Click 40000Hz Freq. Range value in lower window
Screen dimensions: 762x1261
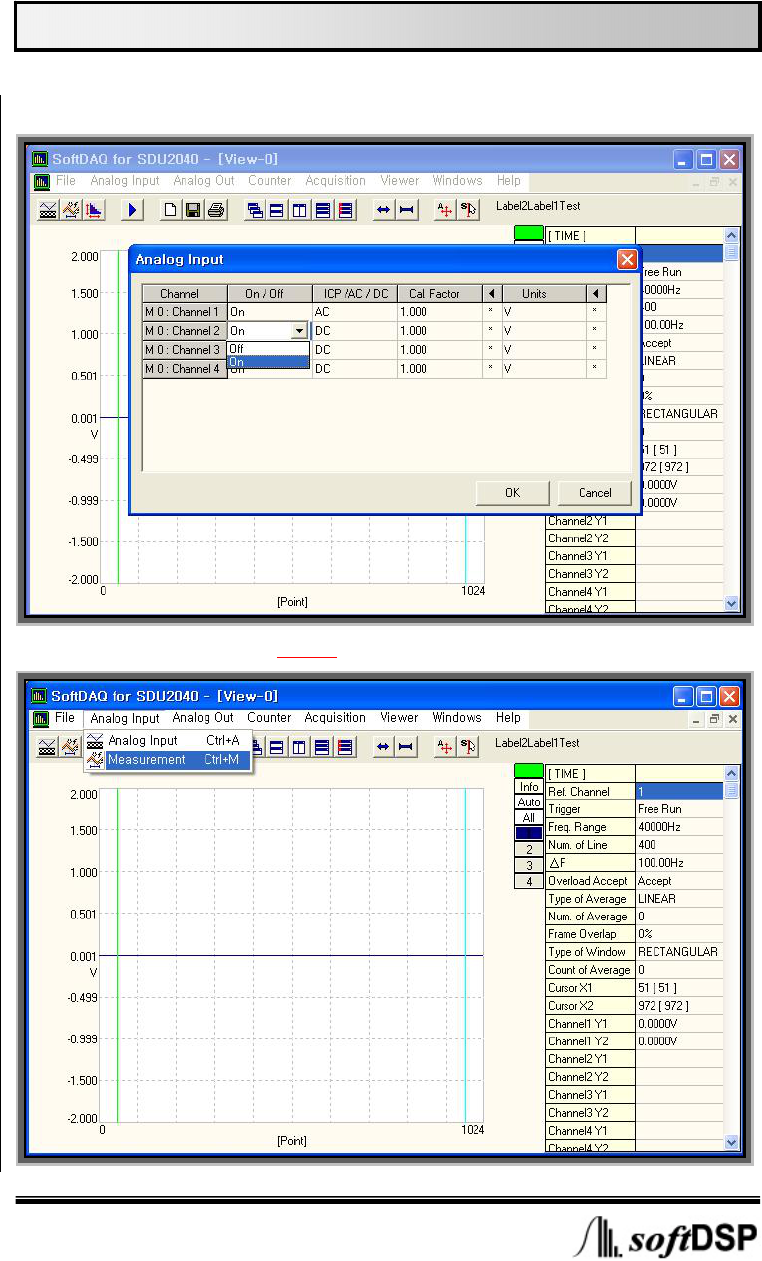pyautogui.click(x=679, y=827)
